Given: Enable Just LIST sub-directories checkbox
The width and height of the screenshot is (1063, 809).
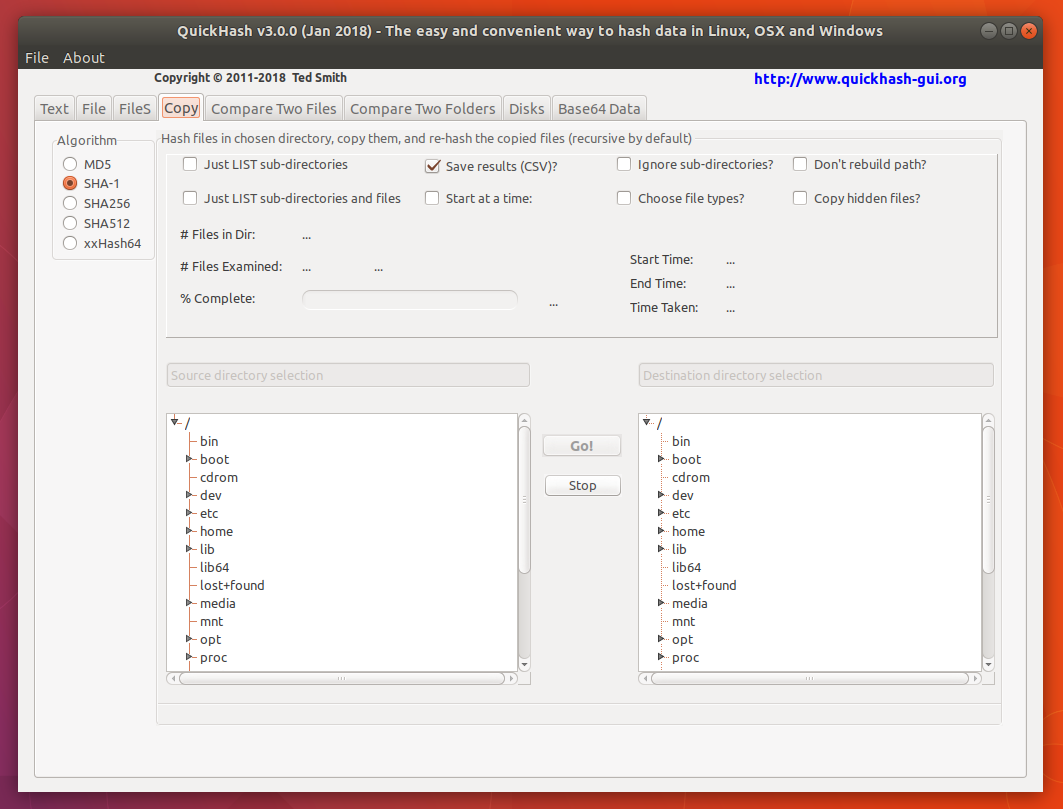Looking at the screenshot, I should tap(190, 164).
